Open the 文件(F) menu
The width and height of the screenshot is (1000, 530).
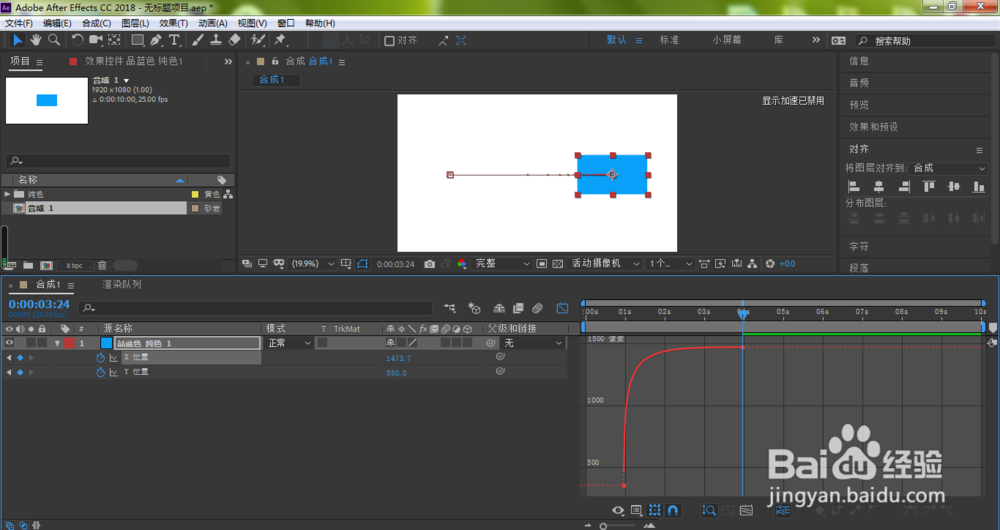pyautogui.click(x=19, y=23)
